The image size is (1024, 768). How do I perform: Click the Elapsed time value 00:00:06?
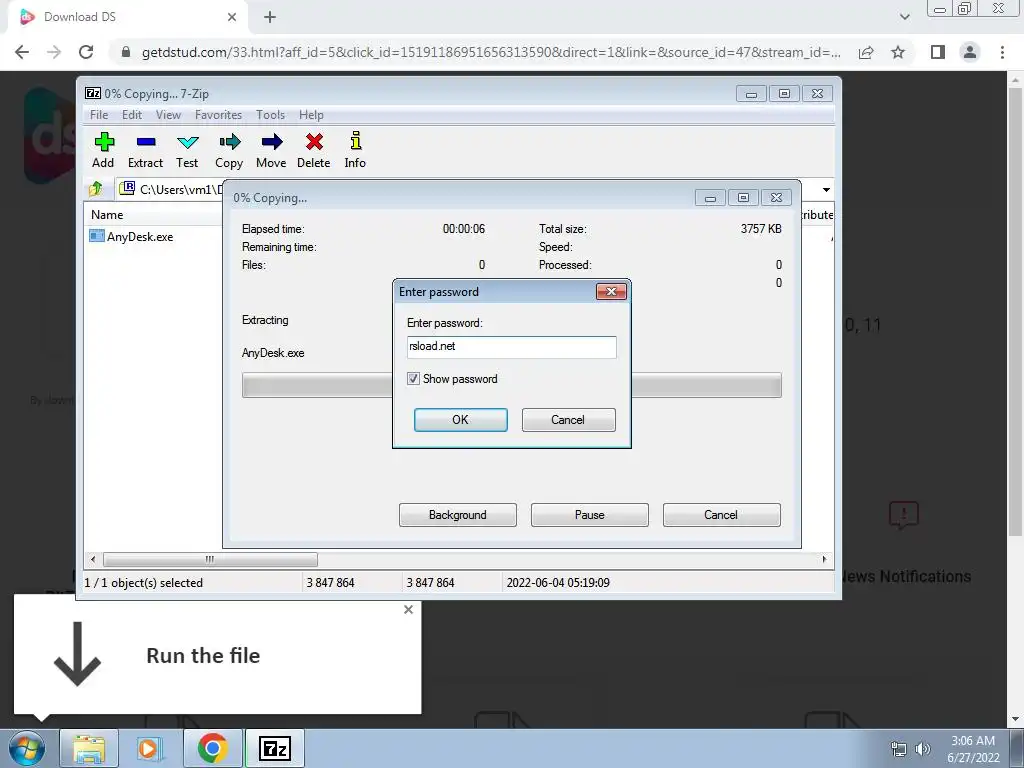464,229
